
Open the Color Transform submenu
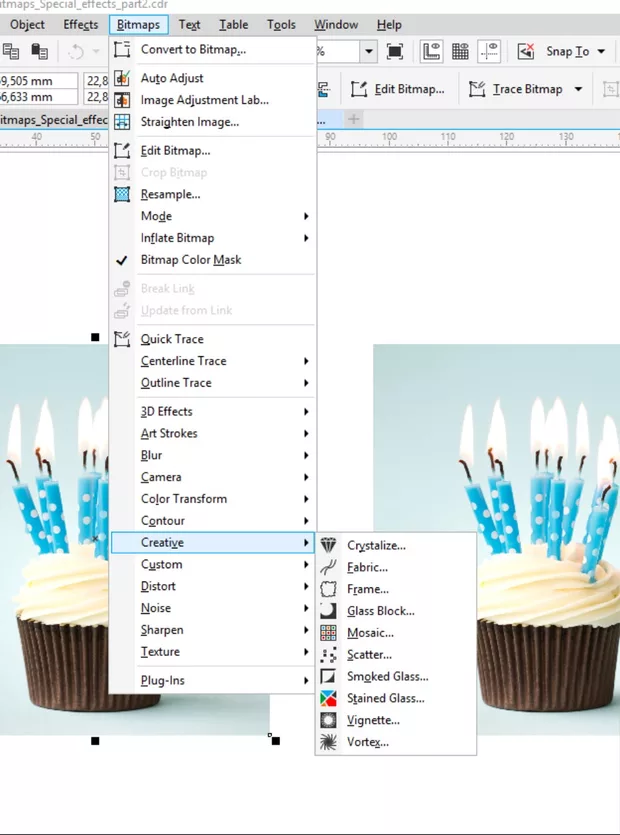(x=213, y=498)
